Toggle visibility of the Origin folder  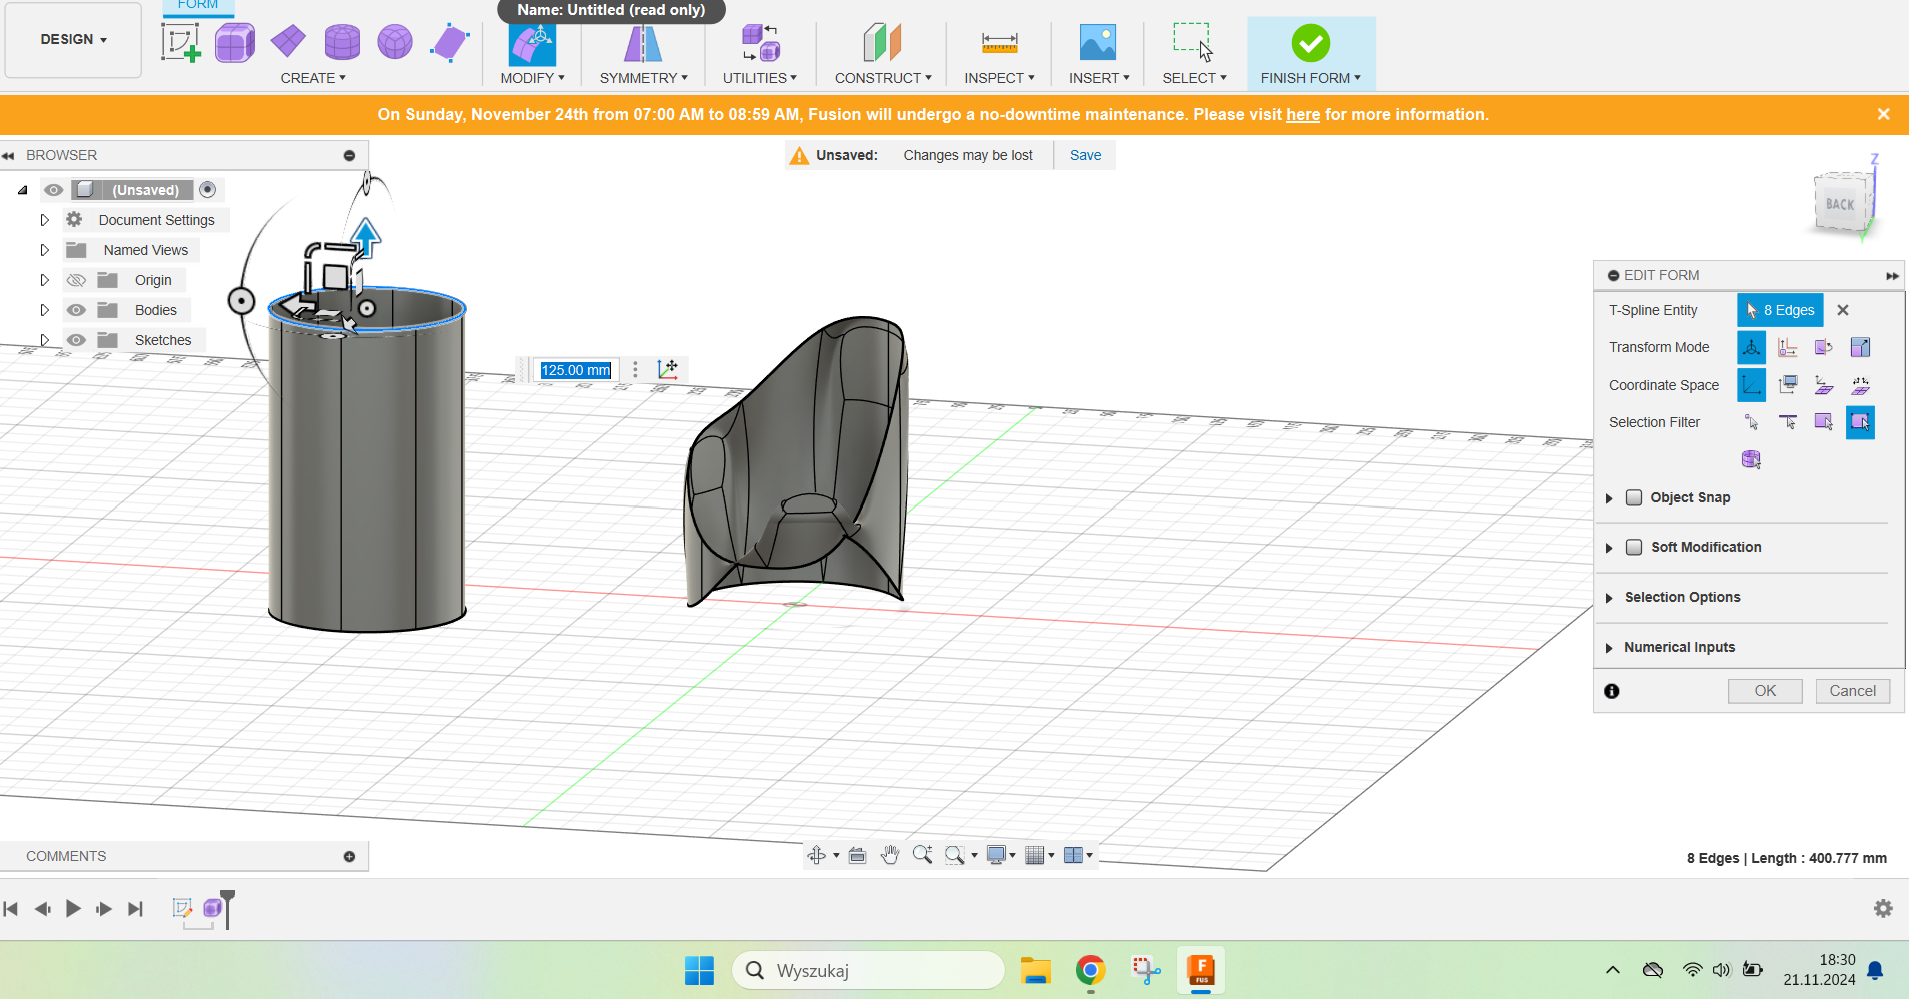(76, 280)
